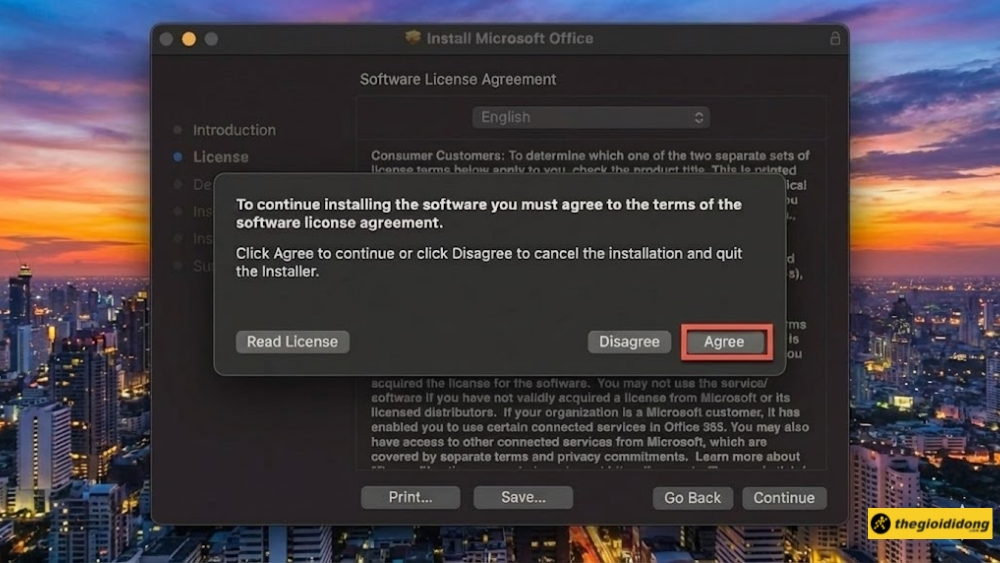
Task: Click the Continue button
Action: (784, 498)
